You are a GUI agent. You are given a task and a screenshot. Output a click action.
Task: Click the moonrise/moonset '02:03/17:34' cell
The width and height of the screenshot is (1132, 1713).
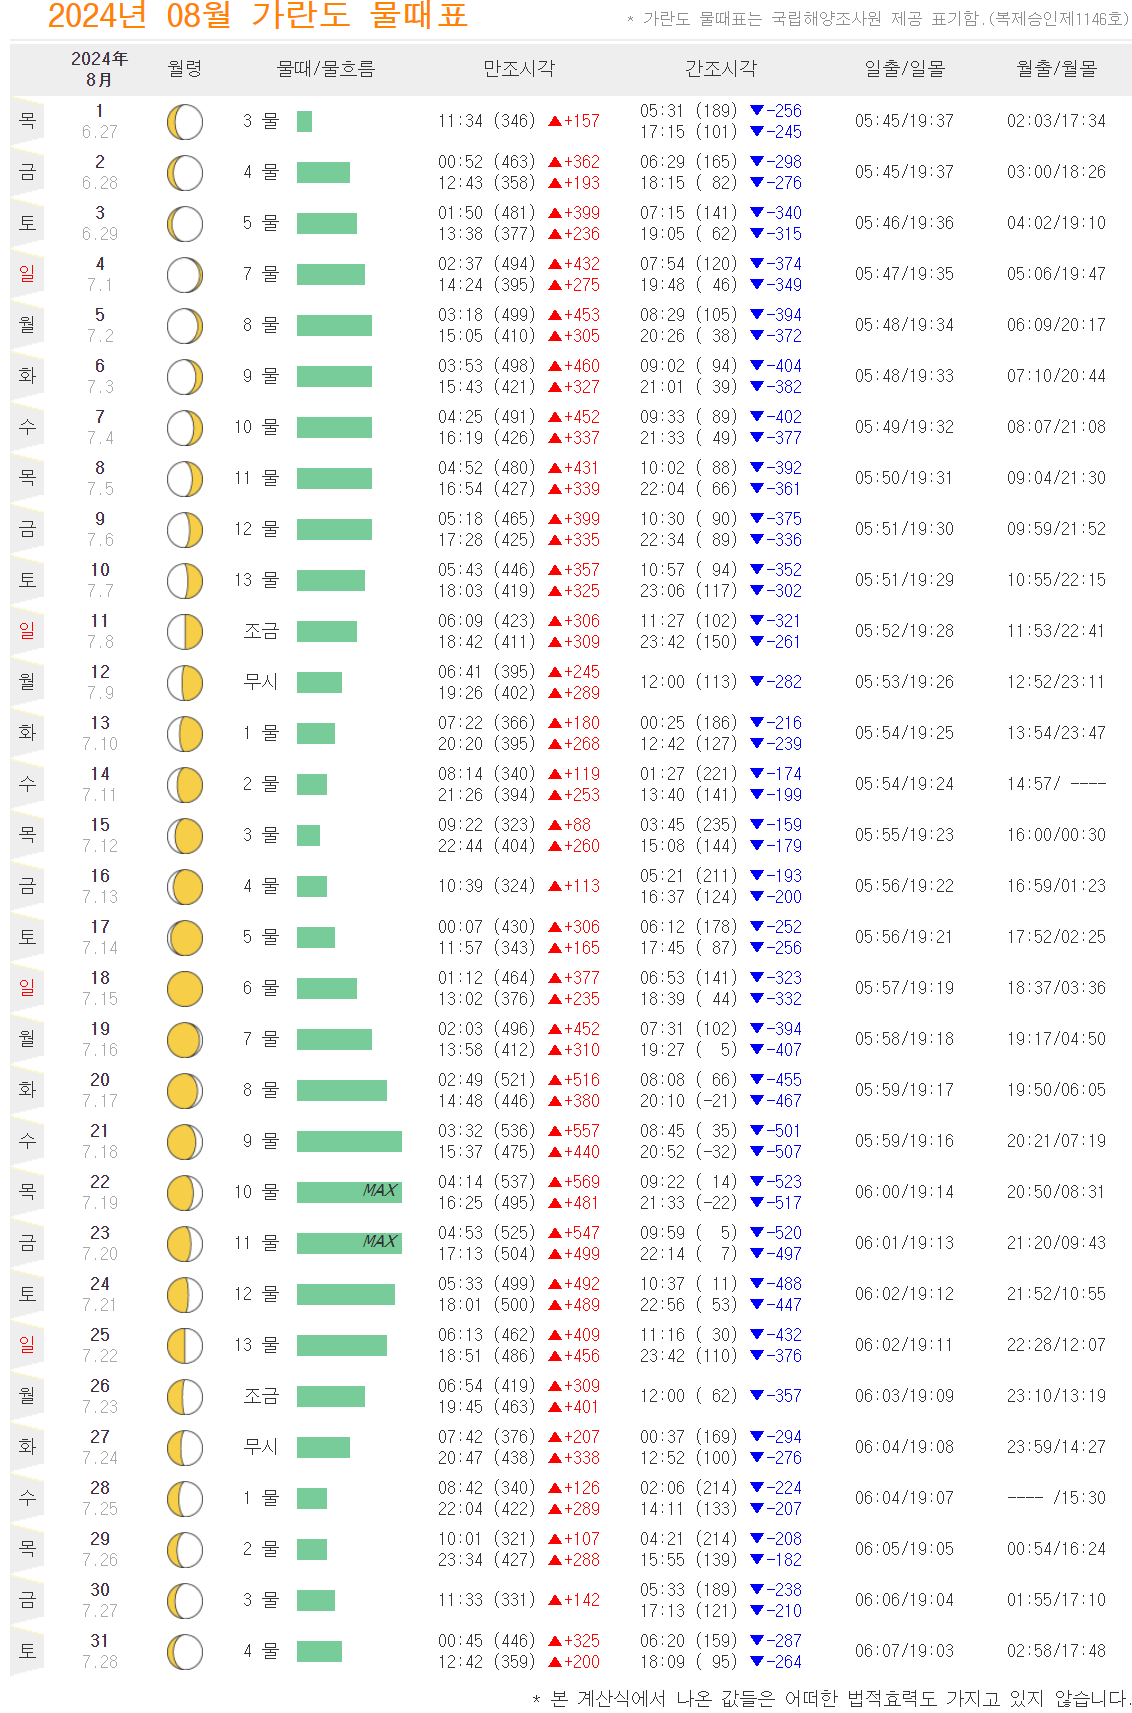click(1057, 121)
